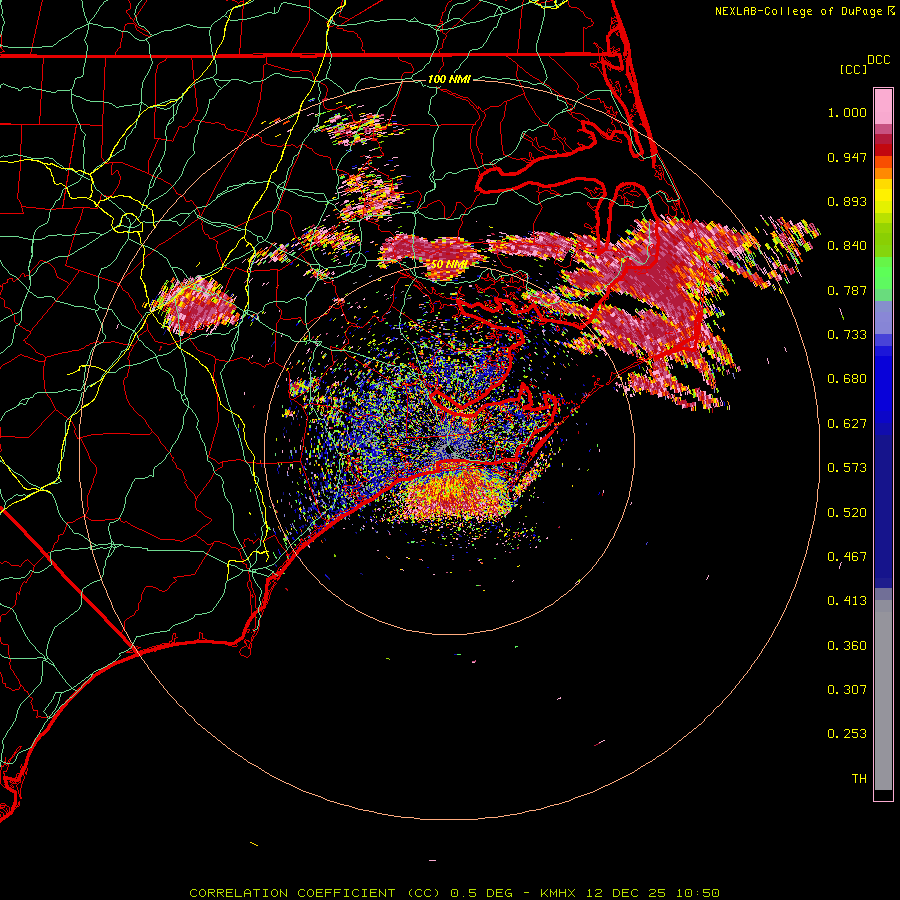This screenshot has width=900, height=900.
Task: Click the bright green color bar segment
Action: point(883,273)
